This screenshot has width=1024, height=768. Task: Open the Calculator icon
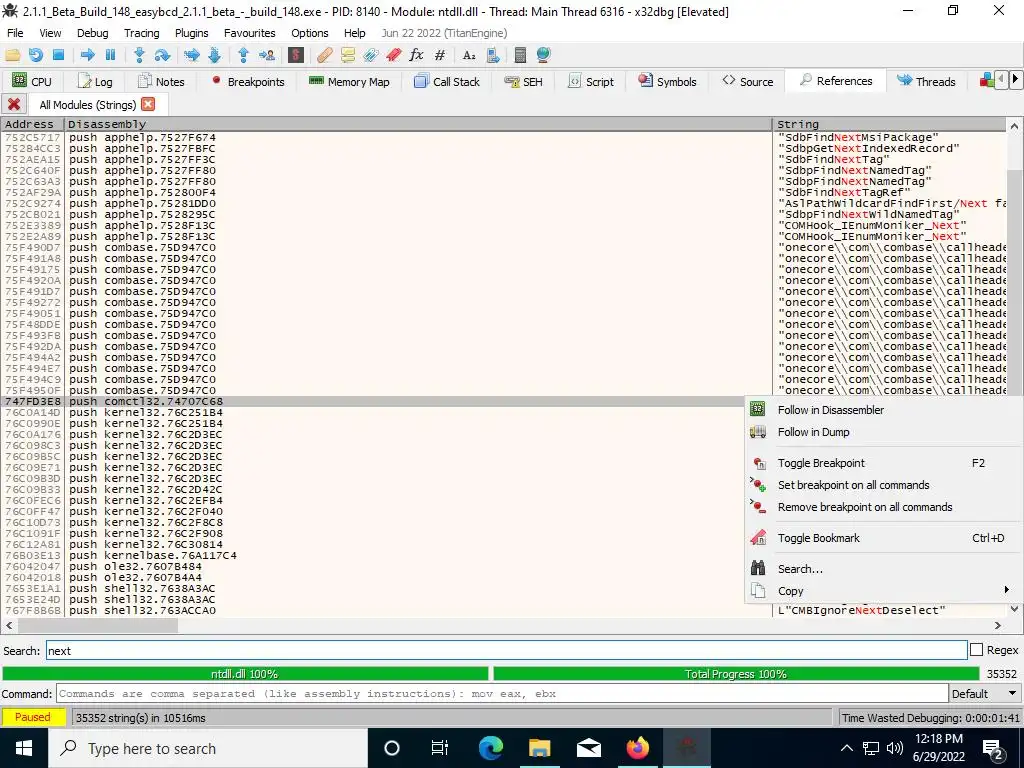[520, 56]
